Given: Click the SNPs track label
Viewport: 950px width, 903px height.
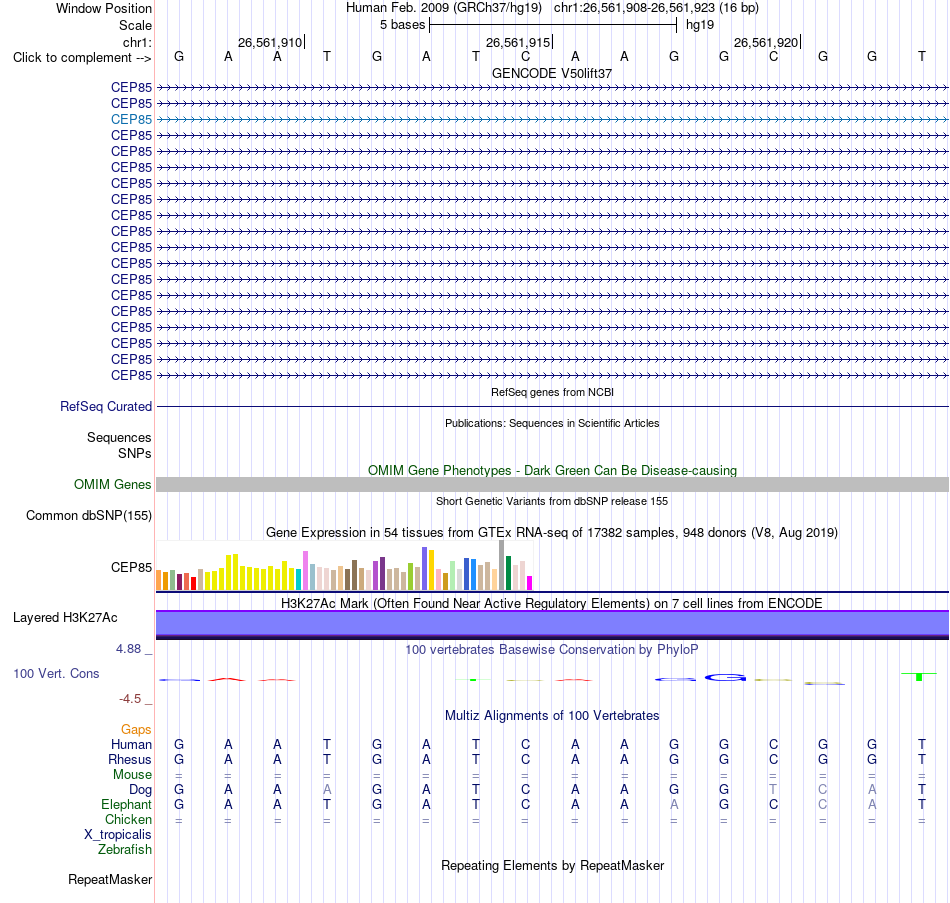Looking at the screenshot, I should coord(135,453).
